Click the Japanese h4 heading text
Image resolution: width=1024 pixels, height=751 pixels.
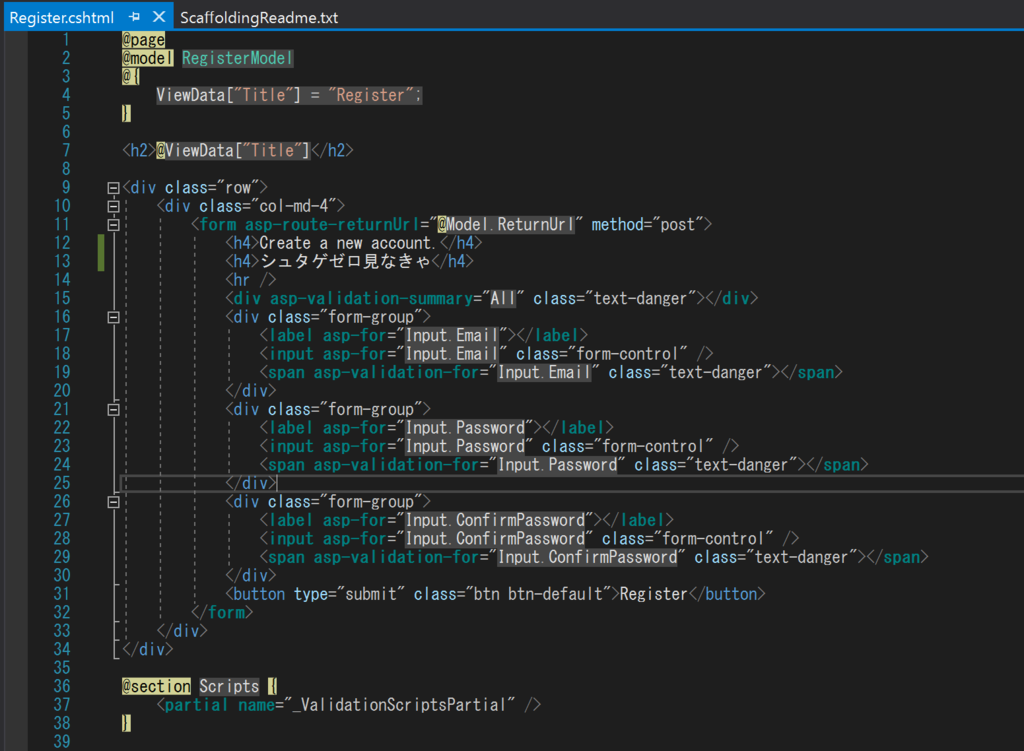click(x=345, y=261)
